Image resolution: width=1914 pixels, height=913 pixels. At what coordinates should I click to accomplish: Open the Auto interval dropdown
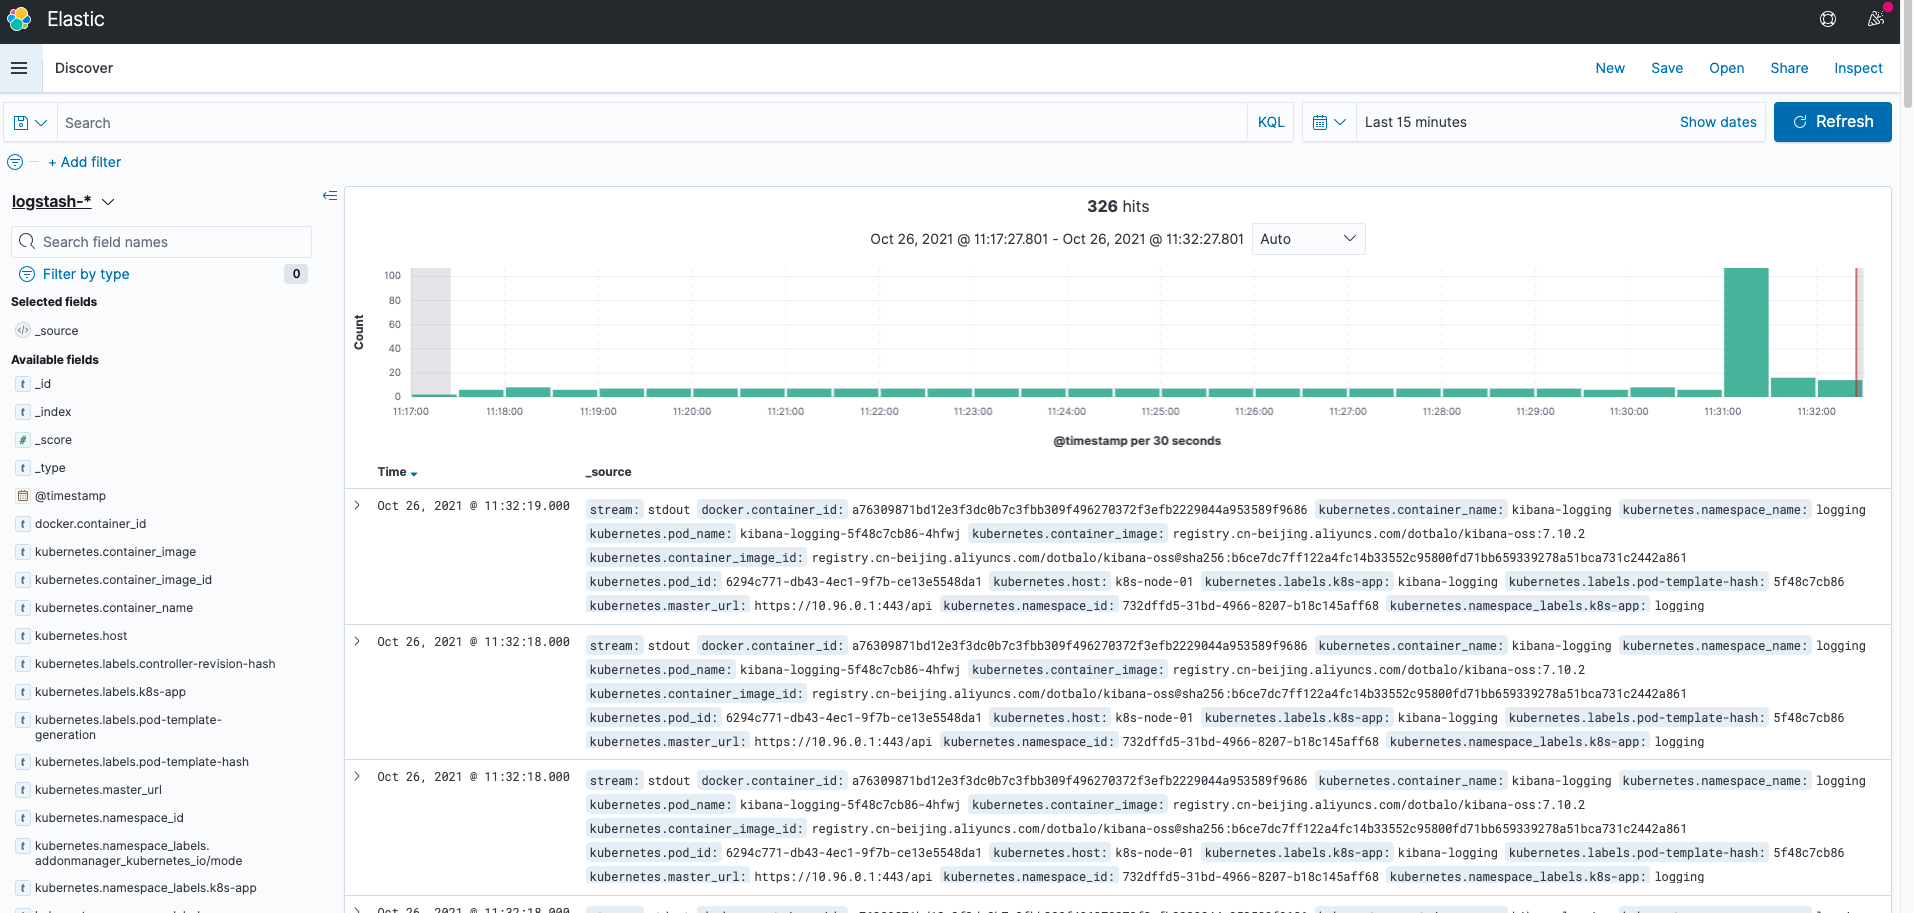[x=1308, y=239]
